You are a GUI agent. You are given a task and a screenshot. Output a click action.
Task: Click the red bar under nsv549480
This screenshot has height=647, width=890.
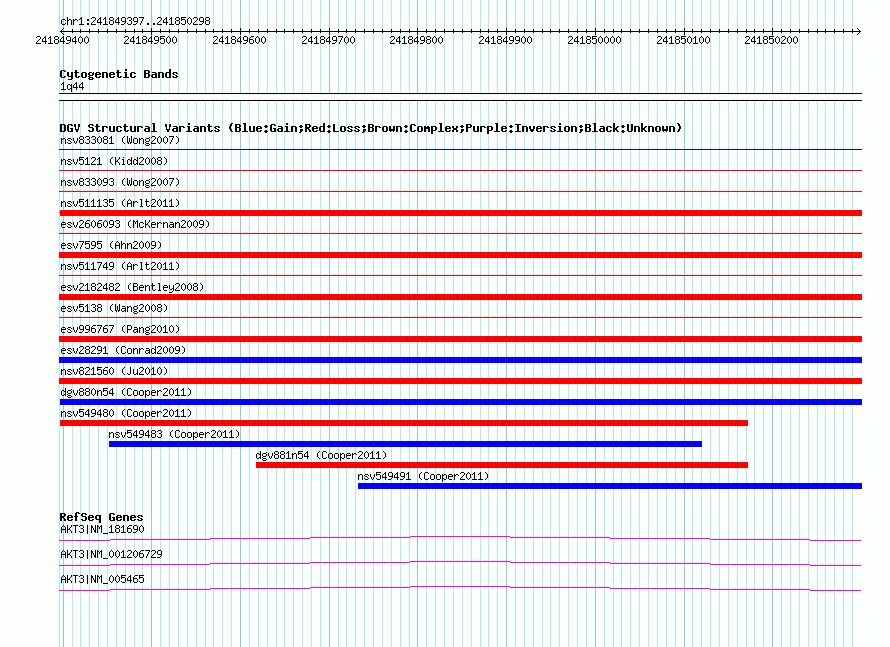[404, 423]
